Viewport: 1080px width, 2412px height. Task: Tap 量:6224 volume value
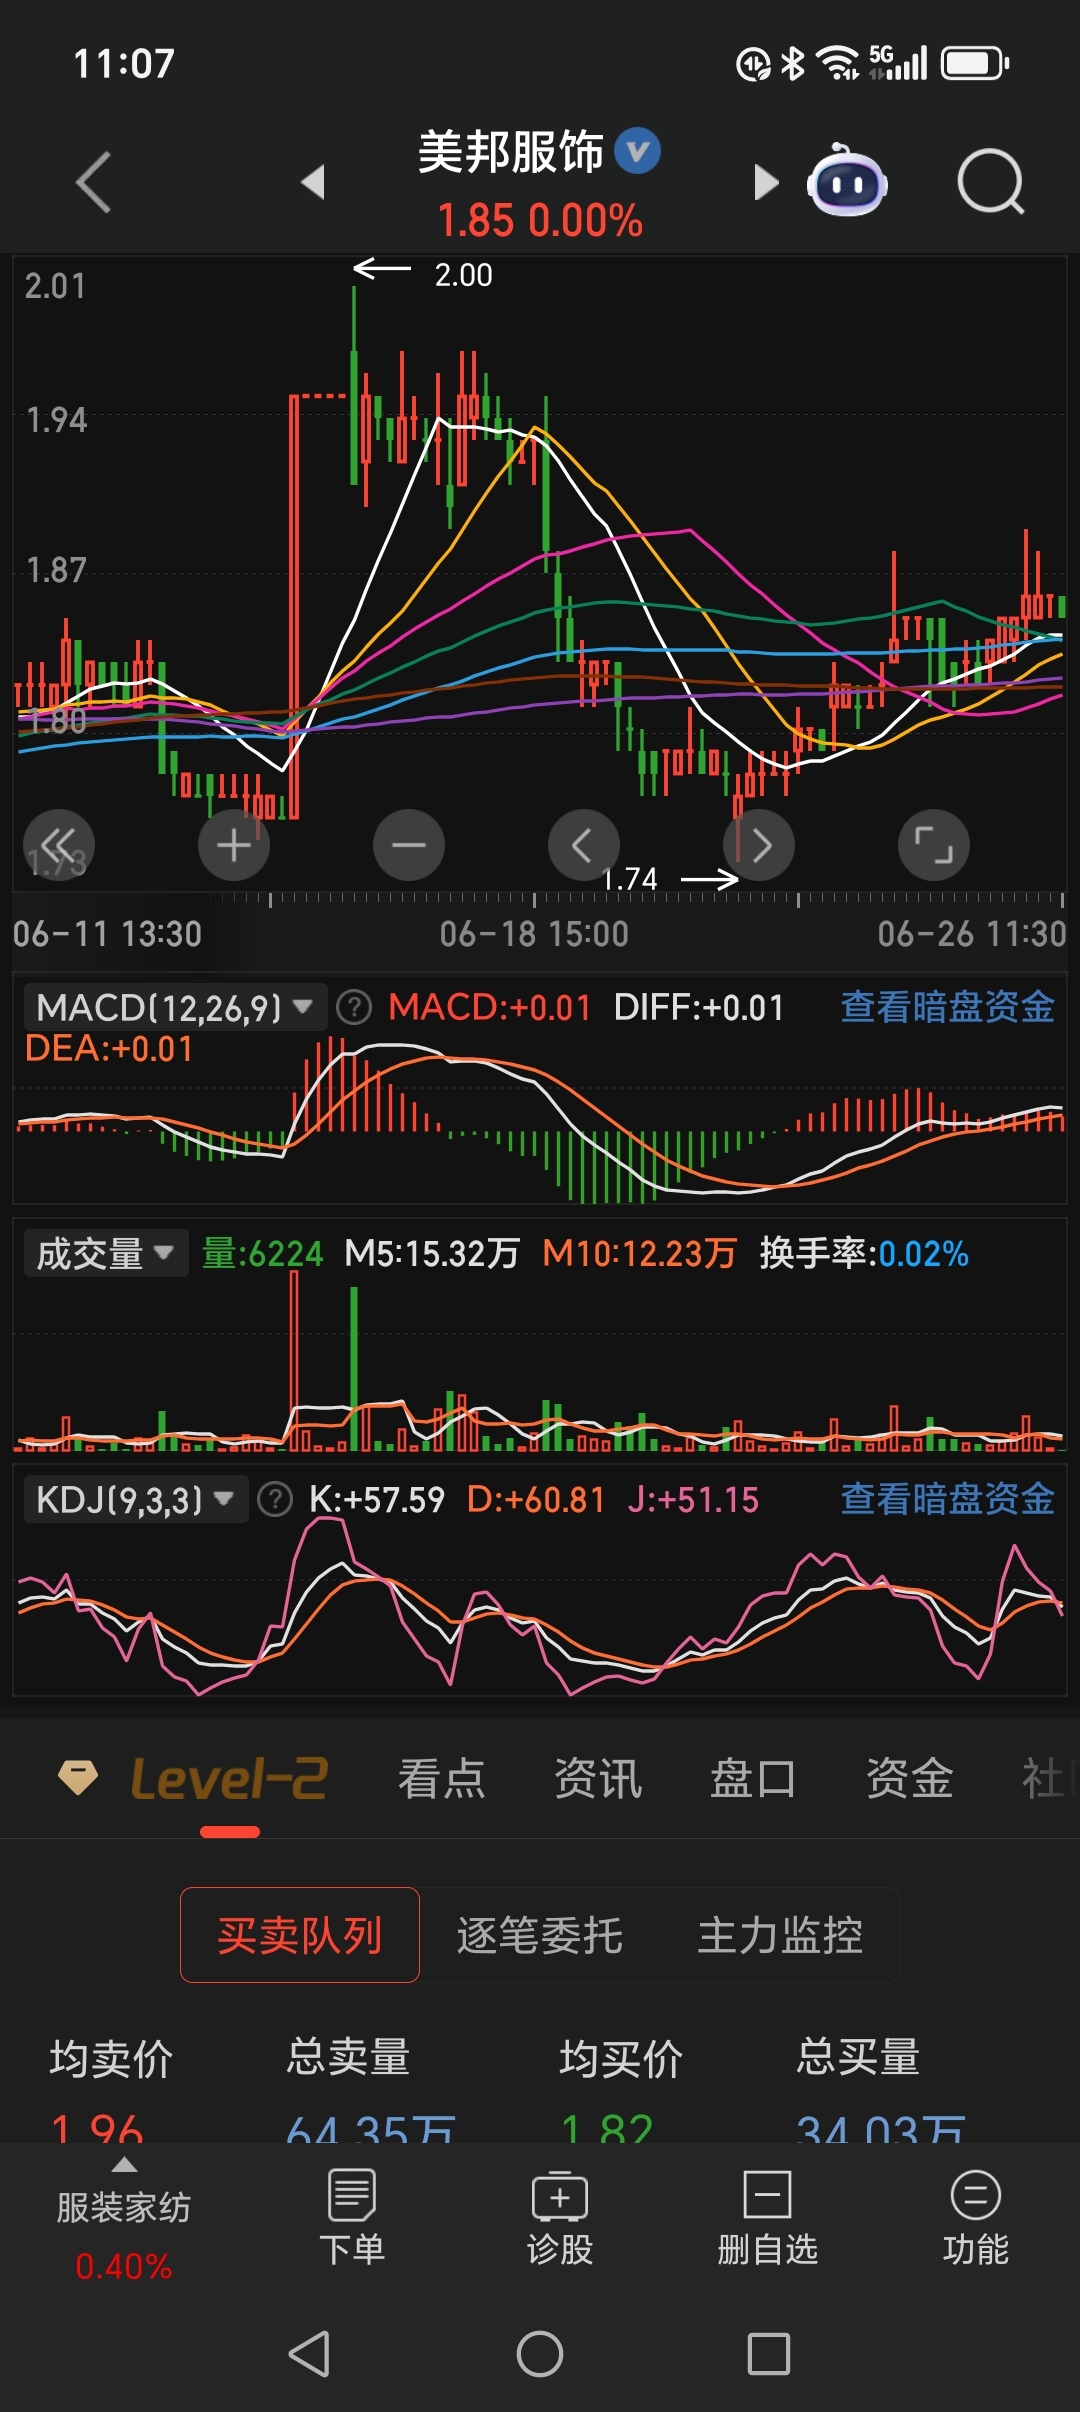point(262,1253)
